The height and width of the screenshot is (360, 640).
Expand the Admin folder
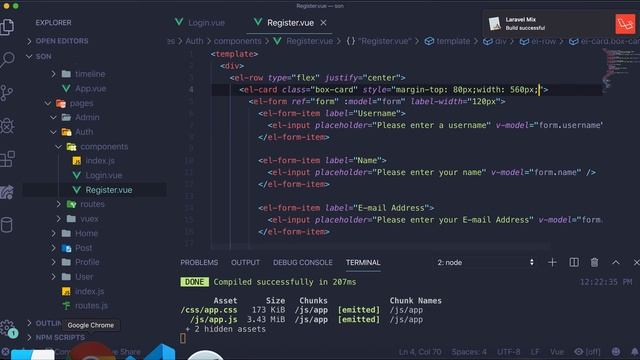[x=87, y=118]
